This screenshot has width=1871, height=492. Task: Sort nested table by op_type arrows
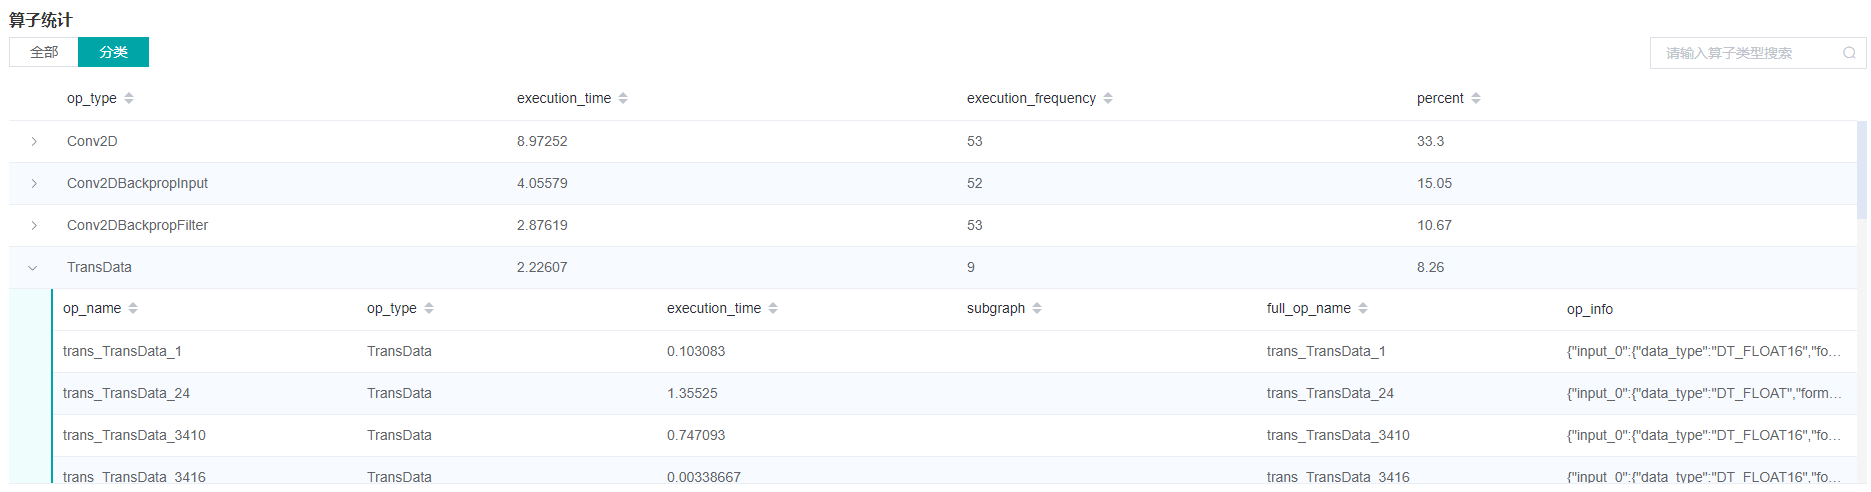(429, 308)
